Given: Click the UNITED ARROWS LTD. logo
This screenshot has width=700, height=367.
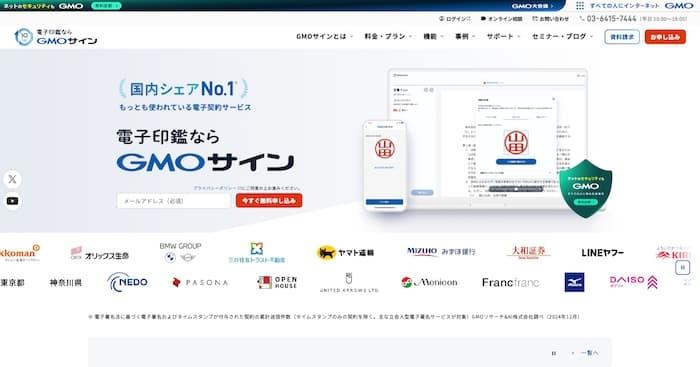Looking at the screenshot, I should (x=349, y=283).
